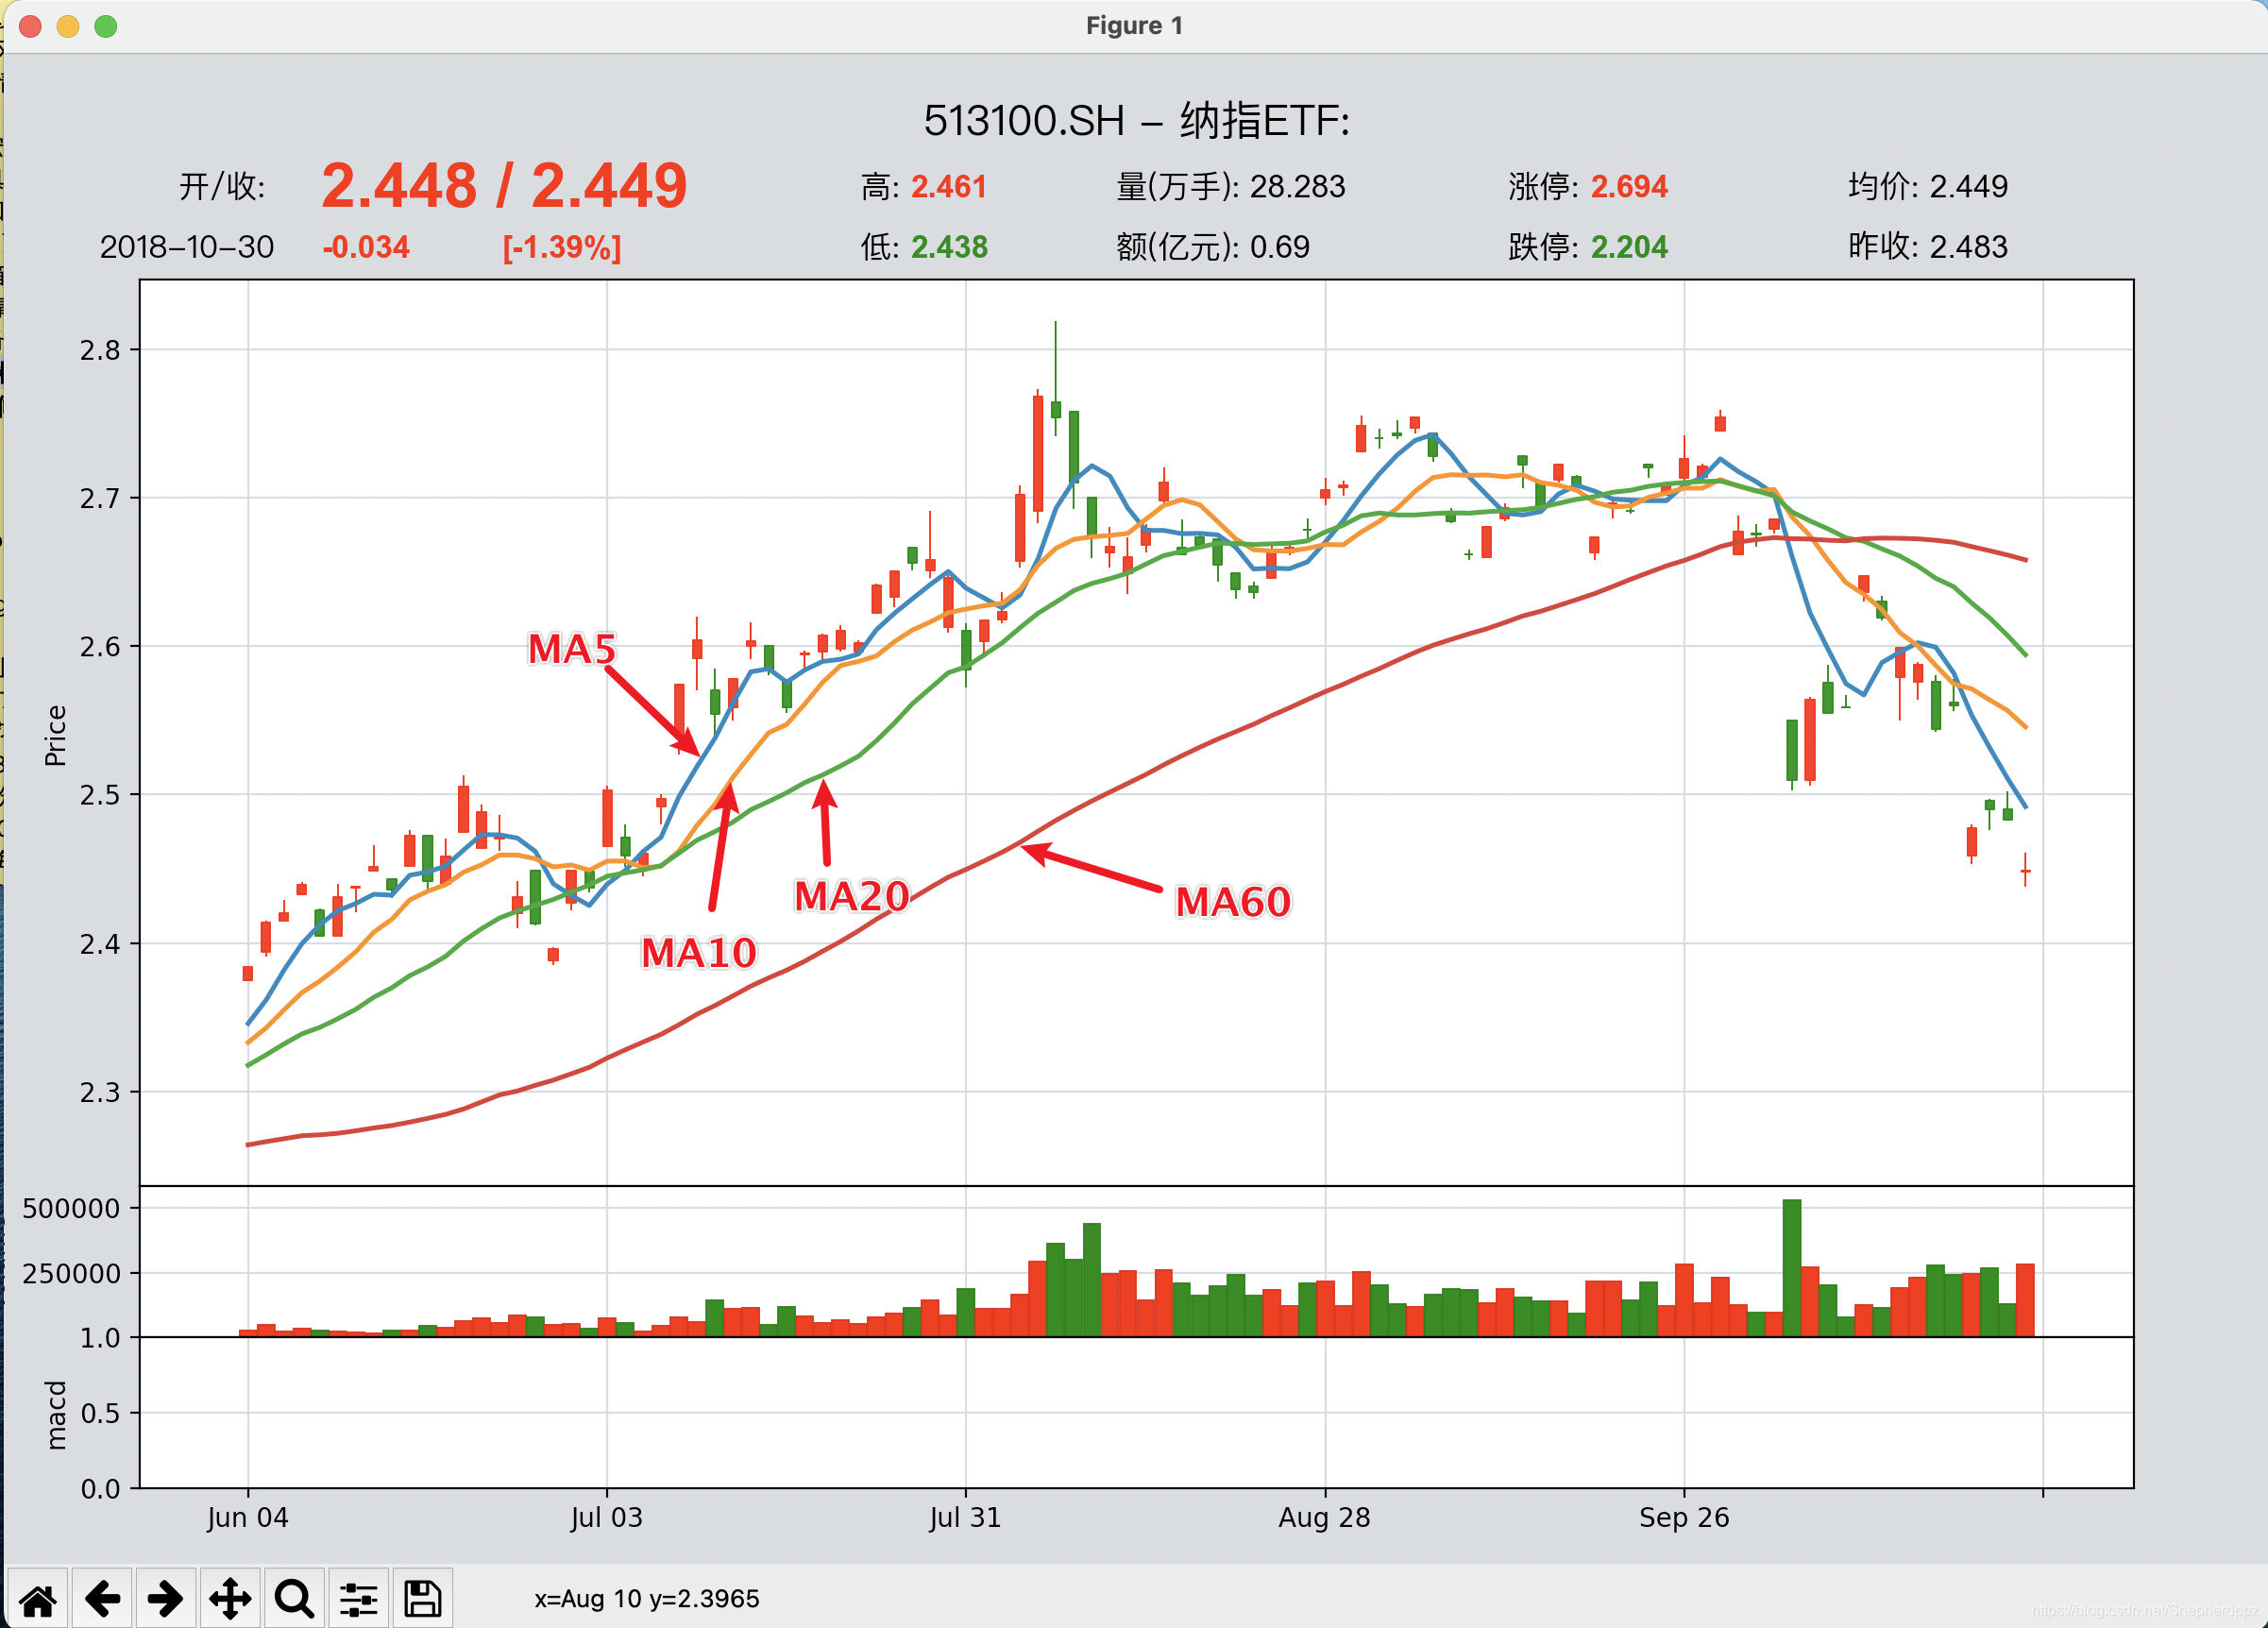Viewport: 2268px width, 1628px height.
Task: Click the tallest green volume bar
Action: 1791,1268
